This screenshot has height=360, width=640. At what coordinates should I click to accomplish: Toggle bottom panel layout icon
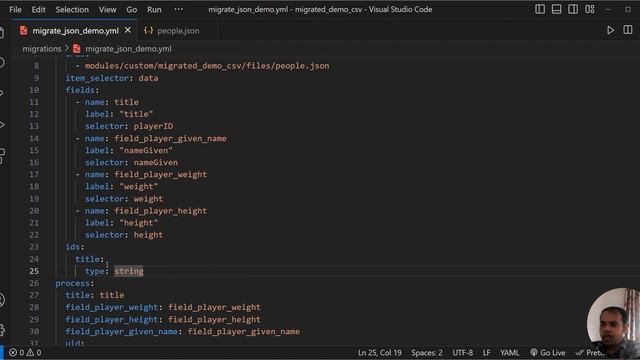556,9
